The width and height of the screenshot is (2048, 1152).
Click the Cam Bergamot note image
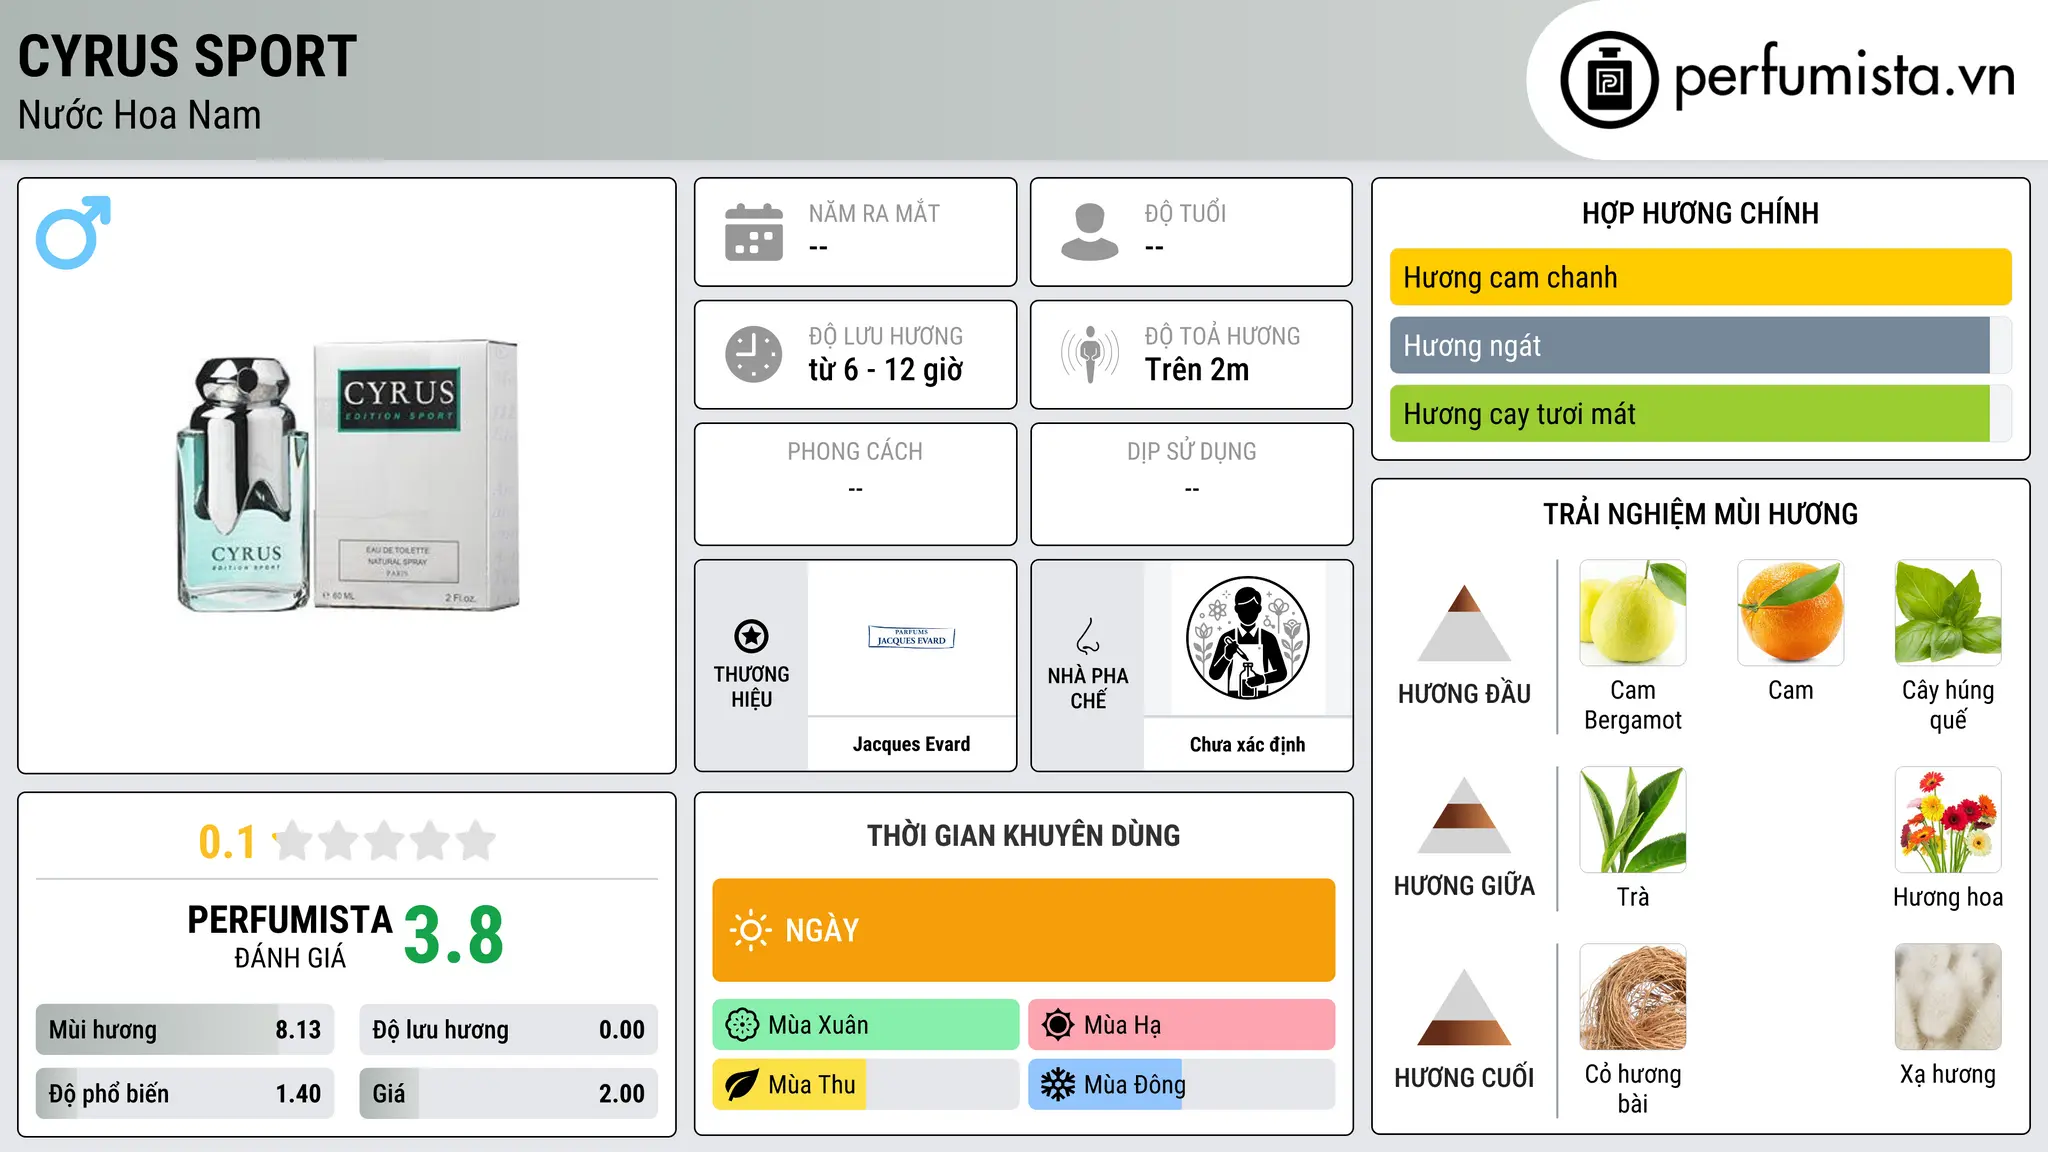pyautogui.click(x=1633, y=613)
